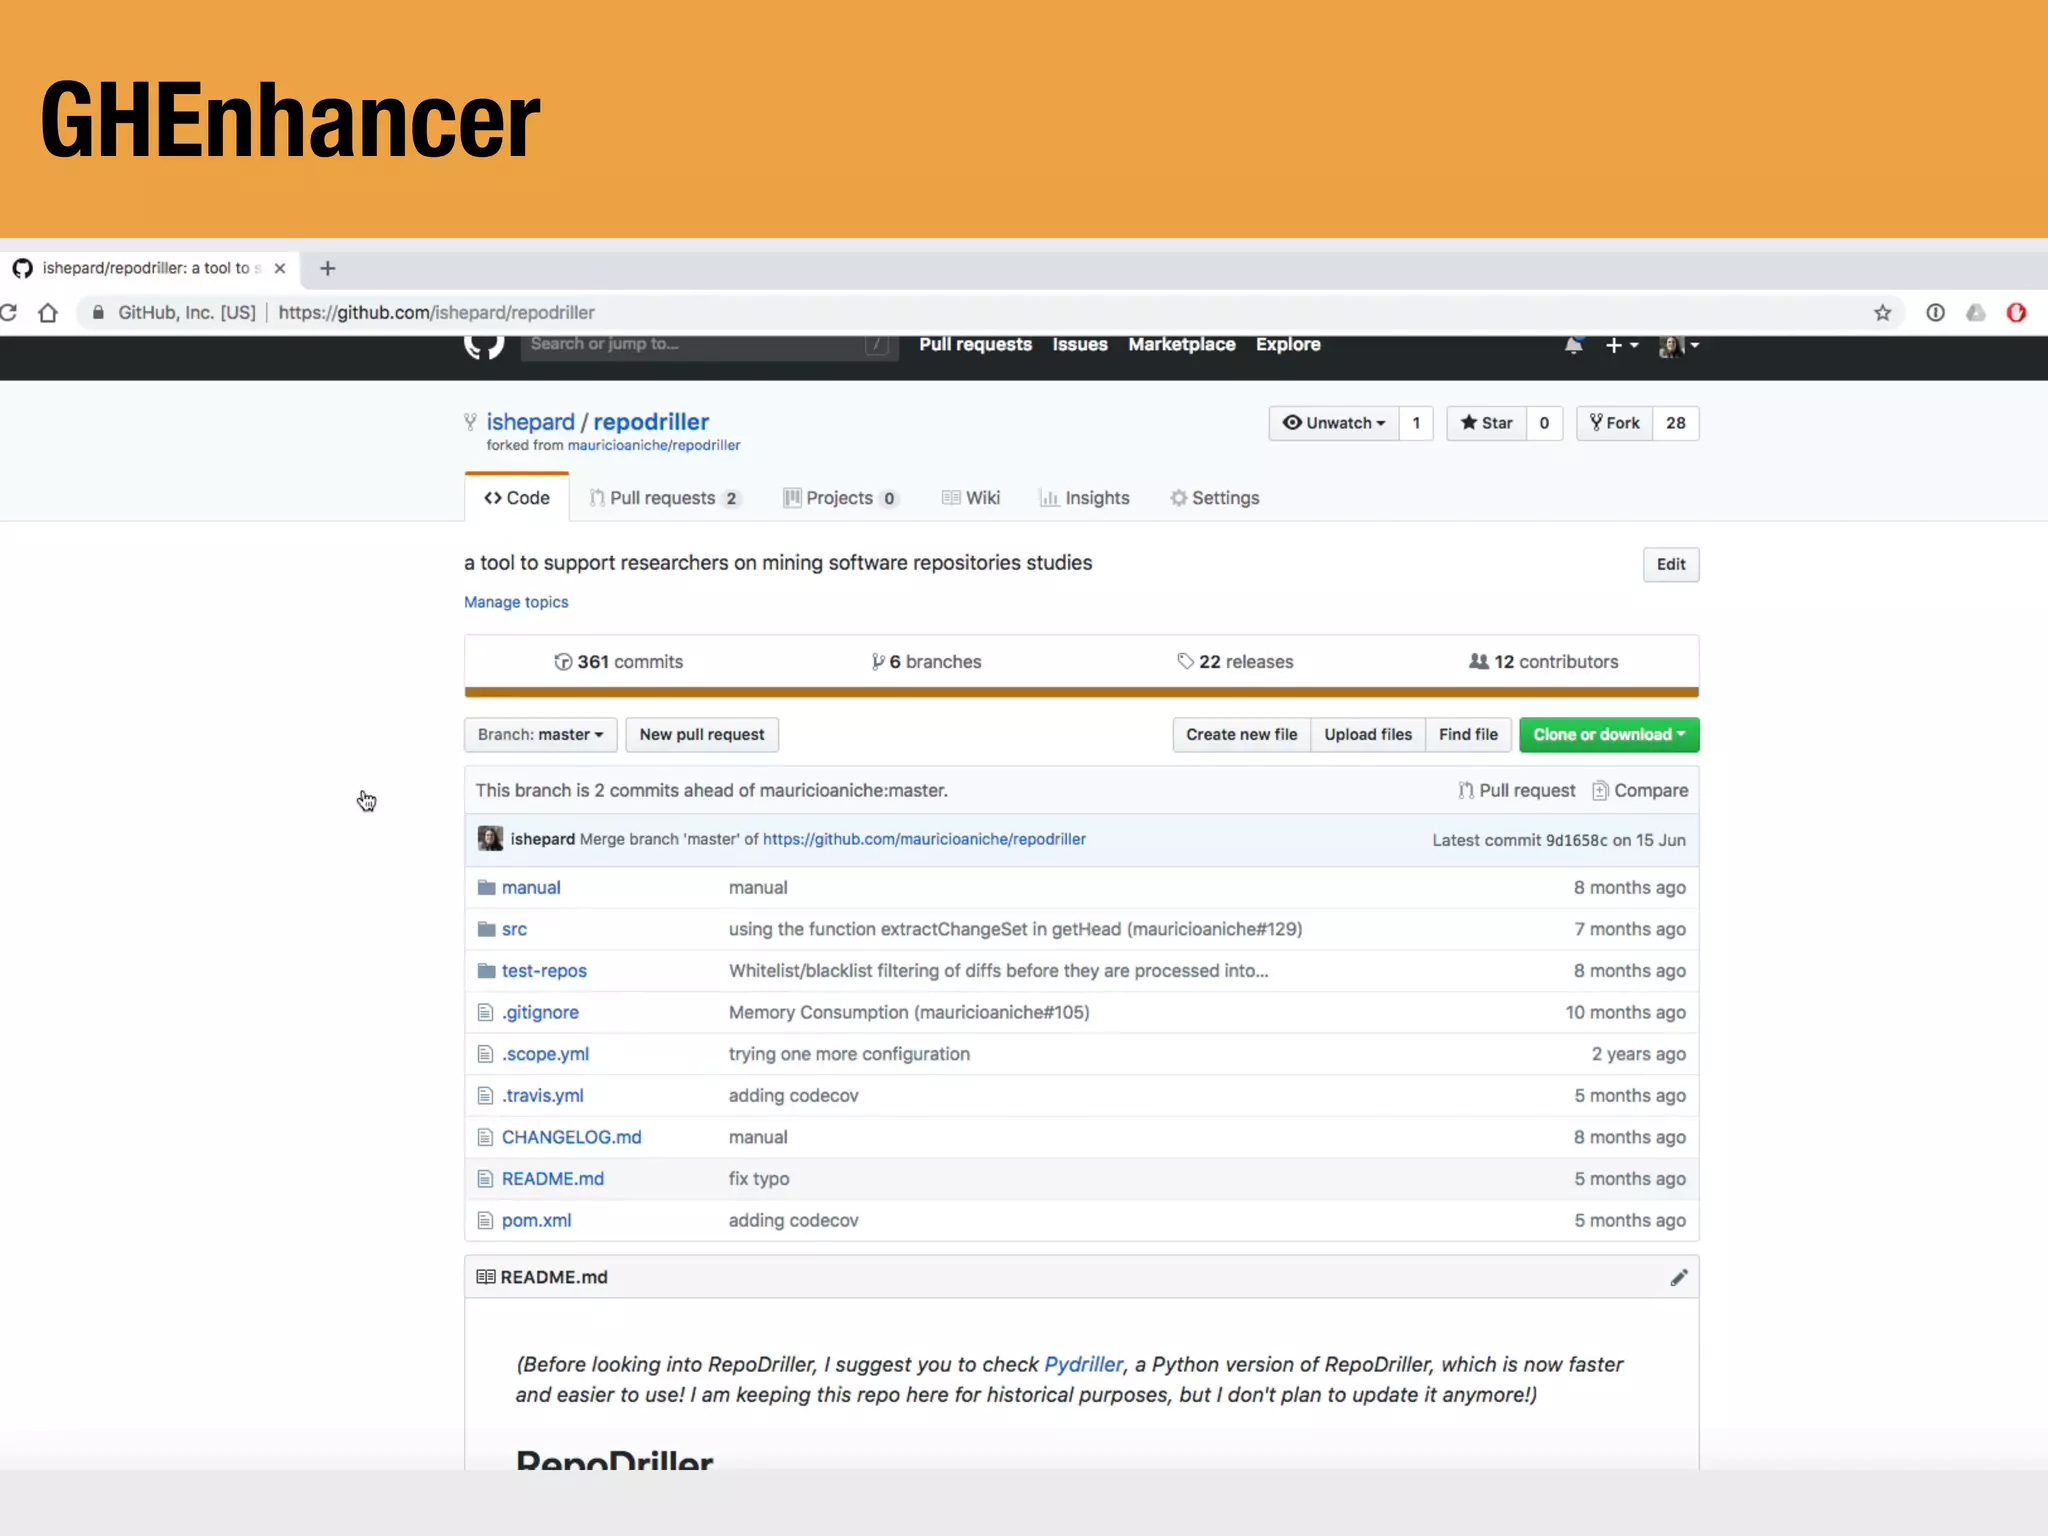Image resolution: width=2048 pixels, height=1536 pixels.
Task: Open the manual folder
Action: (x=531, y=888)
